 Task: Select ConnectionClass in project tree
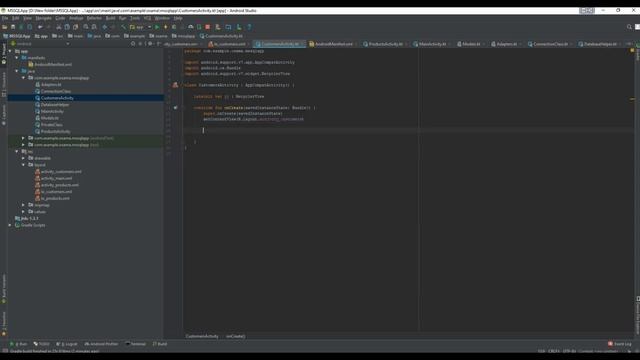point(56,91)
